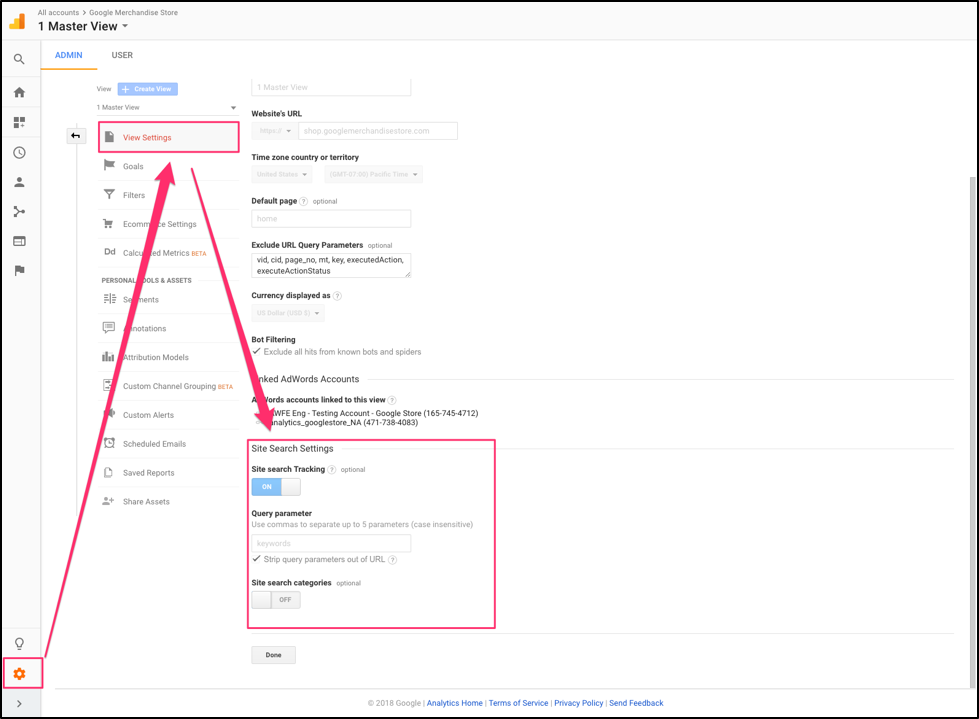Open Acquisition icon in sidebar
The height and width of the screenshot is (719, 979).
[x=19, y=212]
